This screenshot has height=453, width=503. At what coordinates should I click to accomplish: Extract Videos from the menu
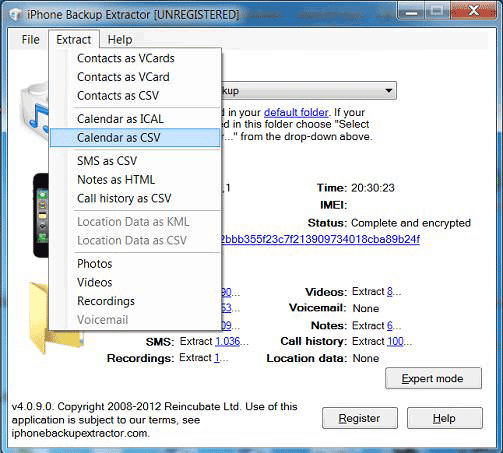(135, 282)
